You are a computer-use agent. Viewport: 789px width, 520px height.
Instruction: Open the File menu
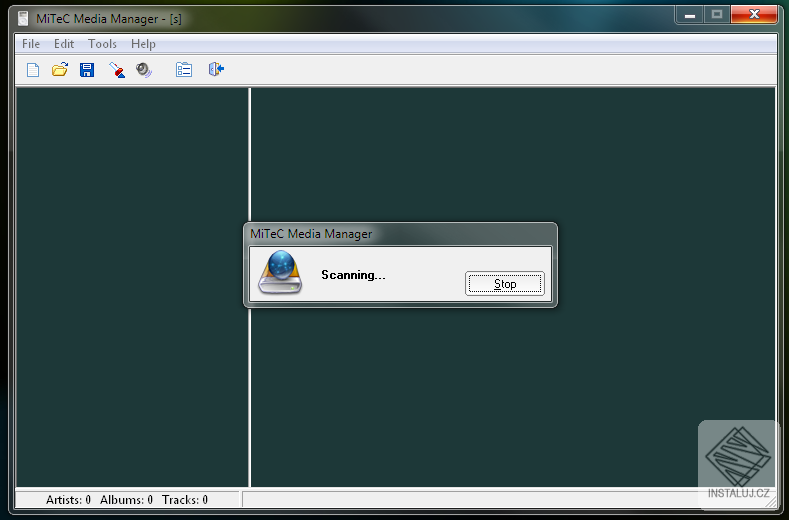[x=31, y=44]
